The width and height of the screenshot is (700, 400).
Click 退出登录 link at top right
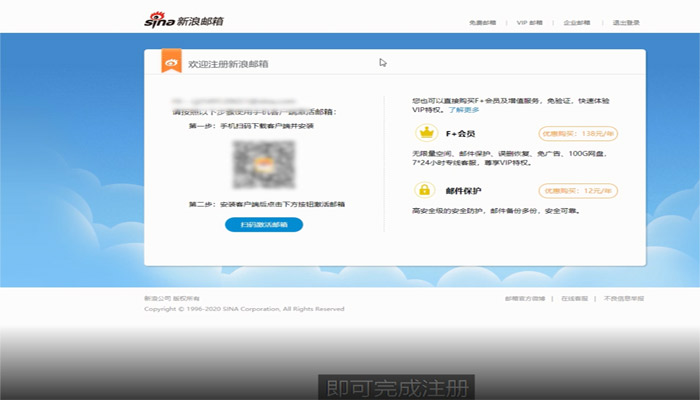626,23
